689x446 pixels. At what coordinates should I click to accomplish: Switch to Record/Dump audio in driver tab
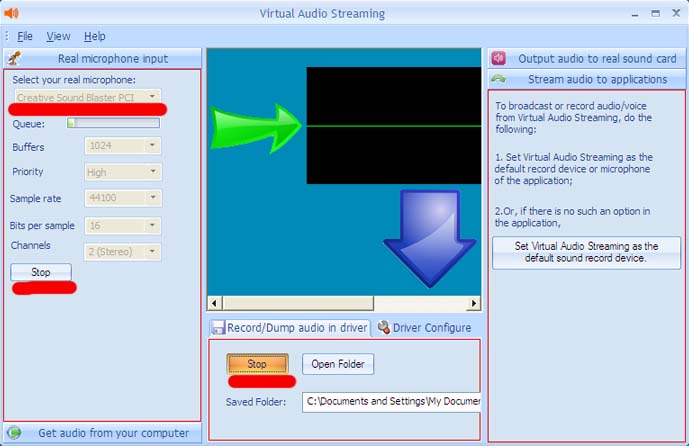290,328
